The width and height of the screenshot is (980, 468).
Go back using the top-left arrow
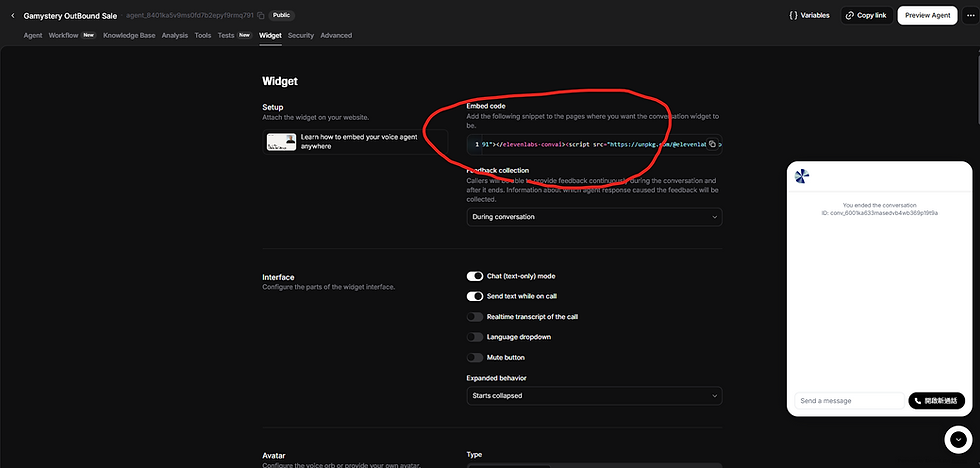click(x=12, y=16)
